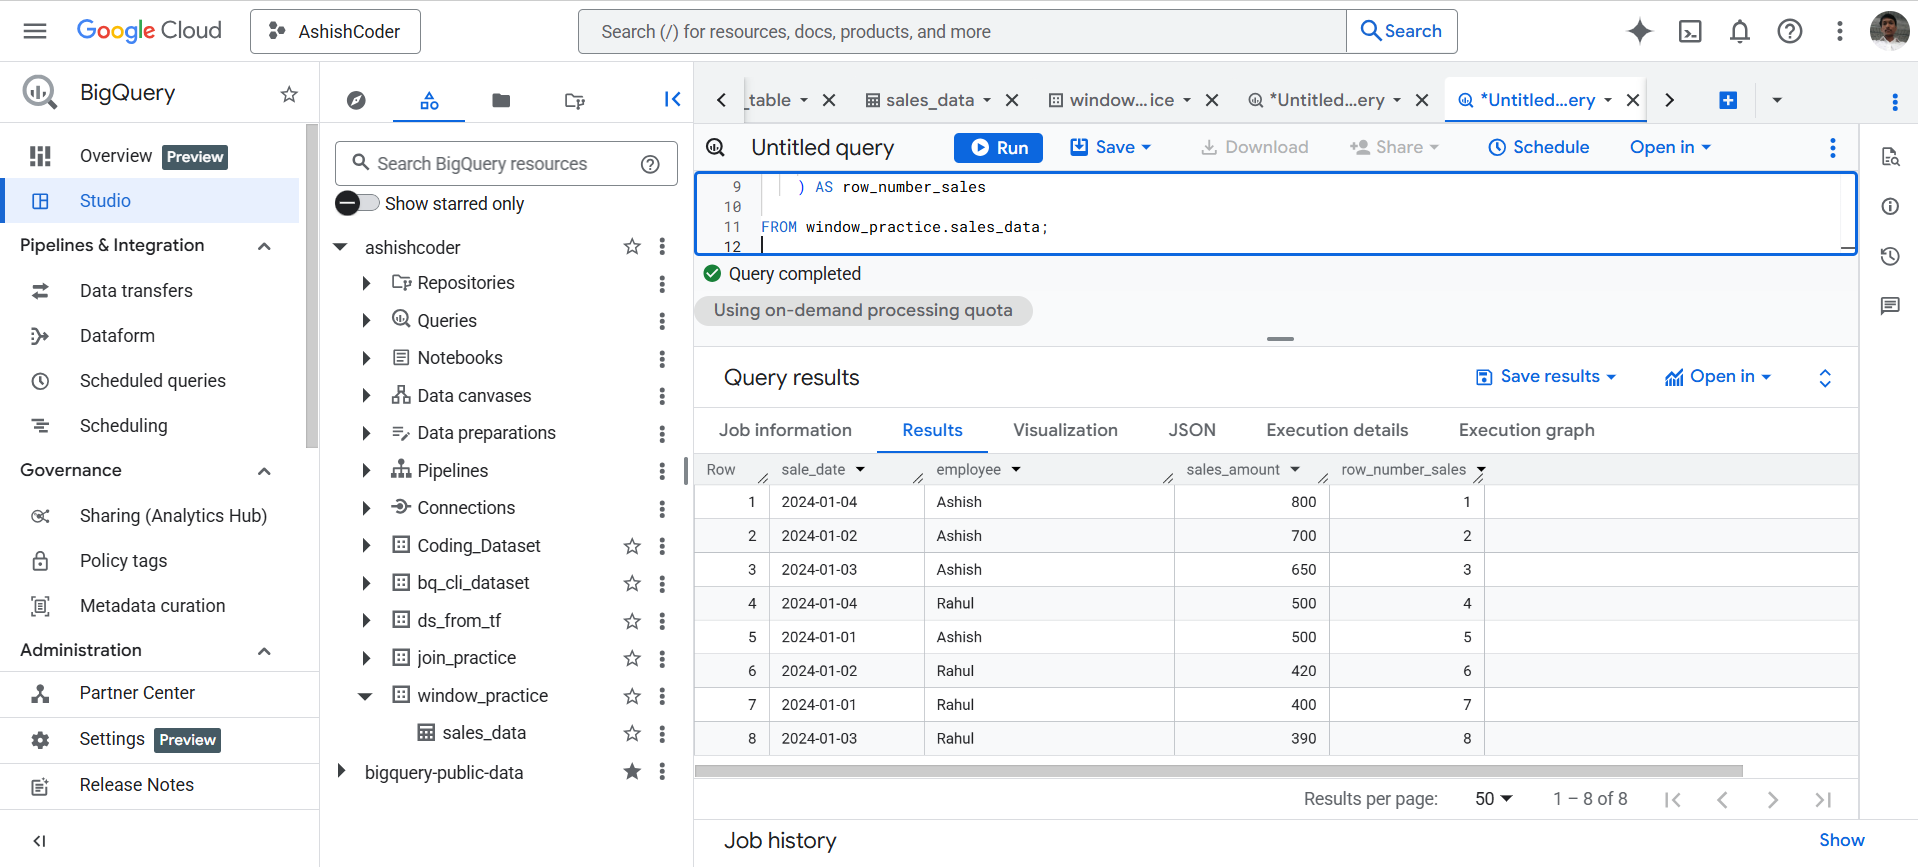The height and width of the screenshot is (867, 1918).
Task: Create a new query tab plus icon
Action: (1728, 100)
